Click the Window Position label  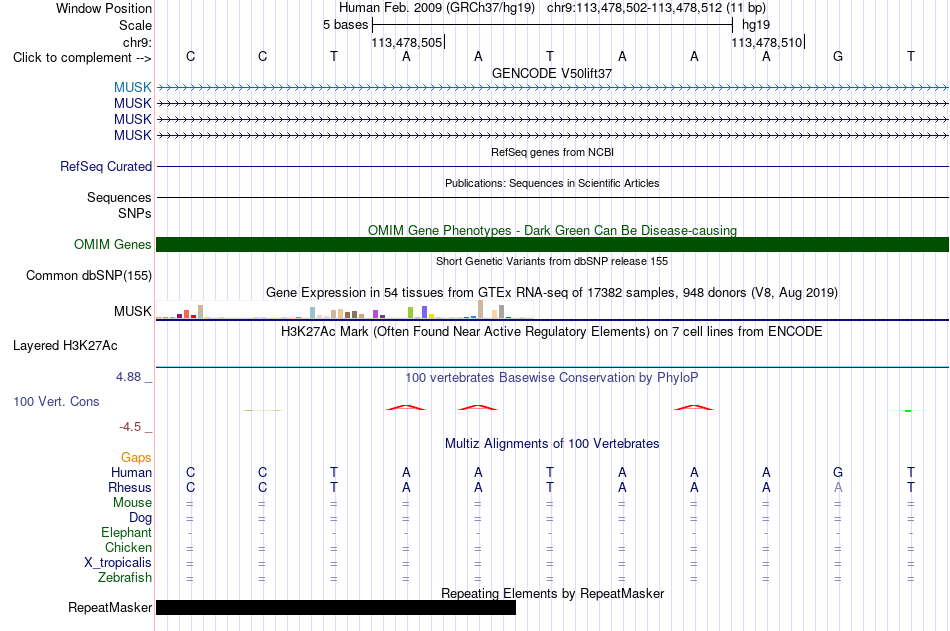[x=104, y=8]
